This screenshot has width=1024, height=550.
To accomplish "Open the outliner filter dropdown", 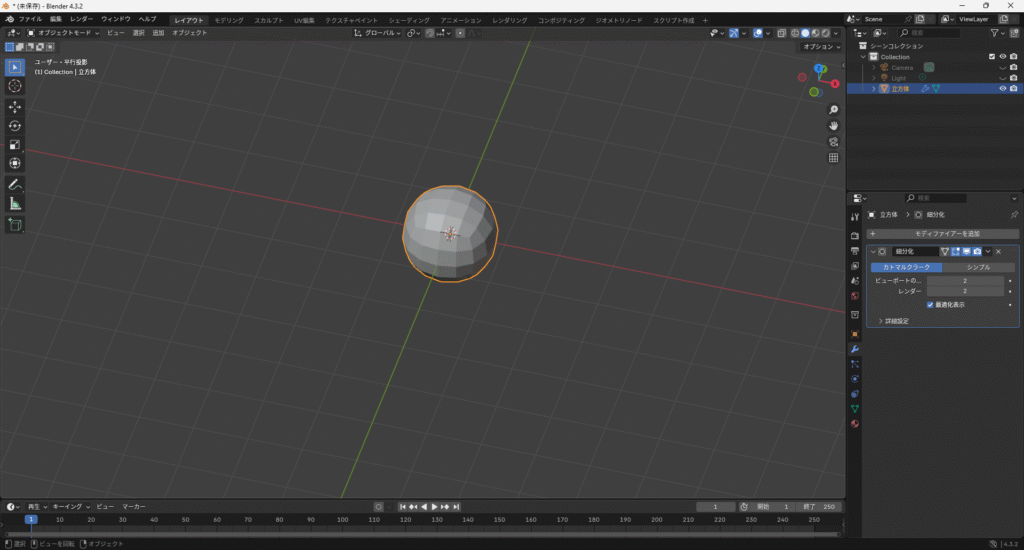I will click(997, 33).
